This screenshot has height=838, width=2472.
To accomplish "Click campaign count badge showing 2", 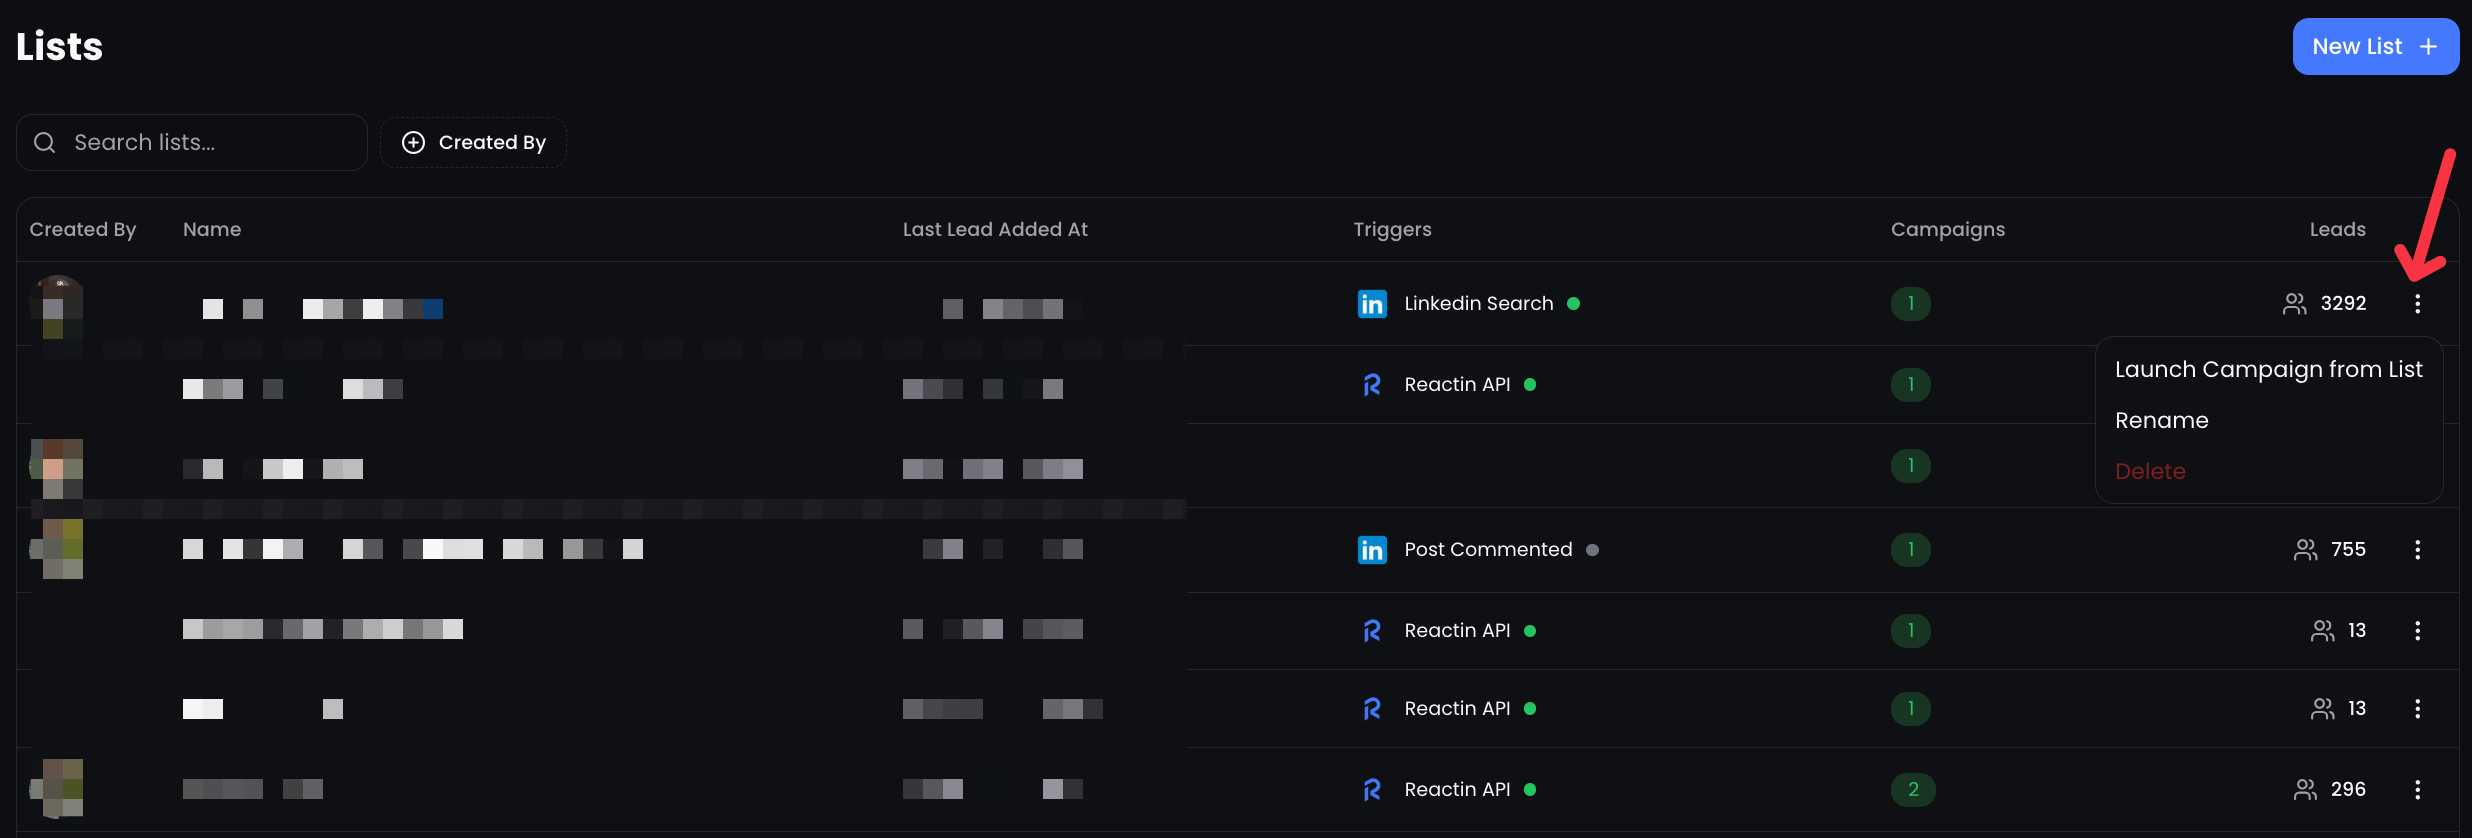I will [x=1912, y=790].
